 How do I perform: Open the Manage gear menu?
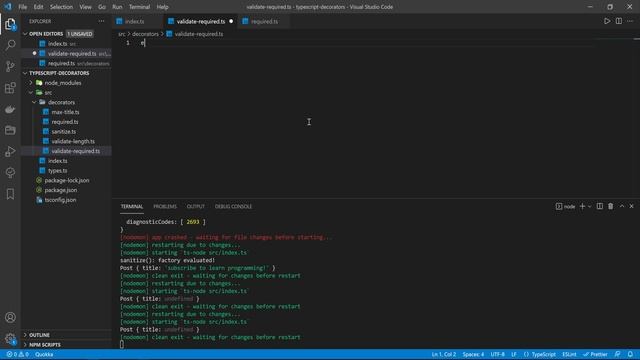10,338
